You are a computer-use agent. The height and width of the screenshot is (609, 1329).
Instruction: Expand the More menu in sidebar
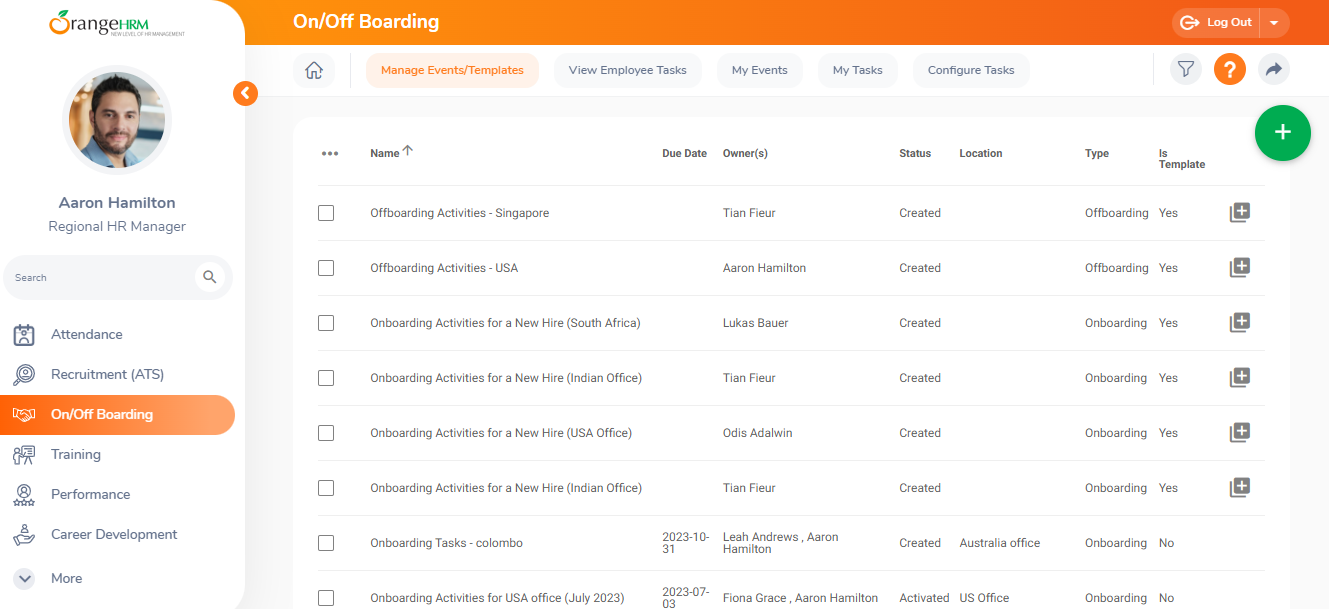[x=28, y=578]
